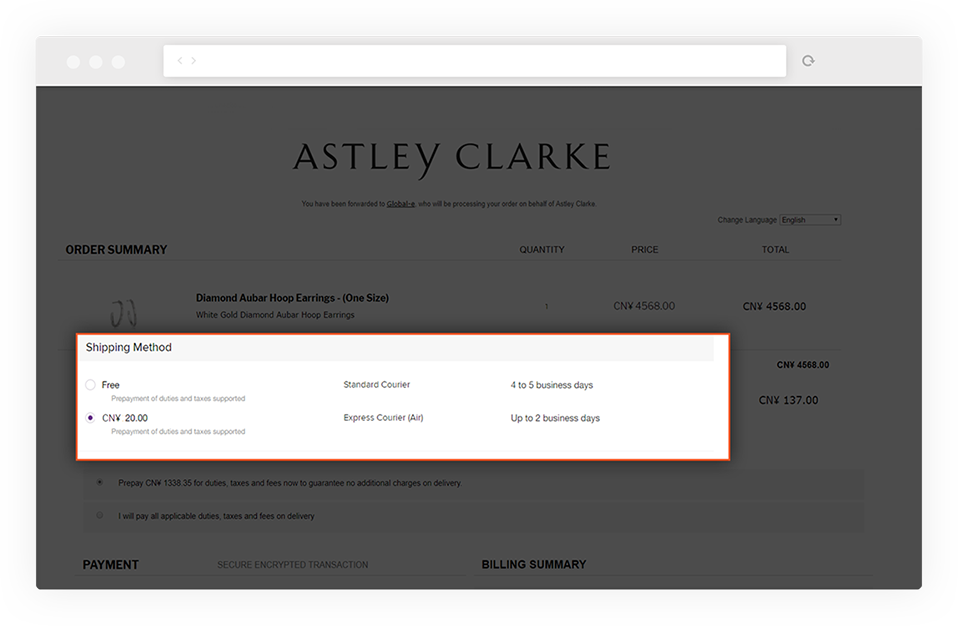Click the Diamond Aubar Hoop Earrings product title
Image resolution: width=958 pixels, height=626 pixels.
[x=292, y=298]
